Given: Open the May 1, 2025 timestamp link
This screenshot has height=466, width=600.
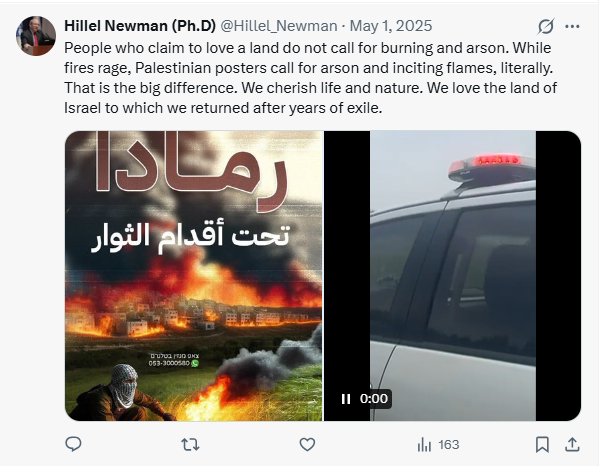Looking at the screenshot, I should (391, 26).
